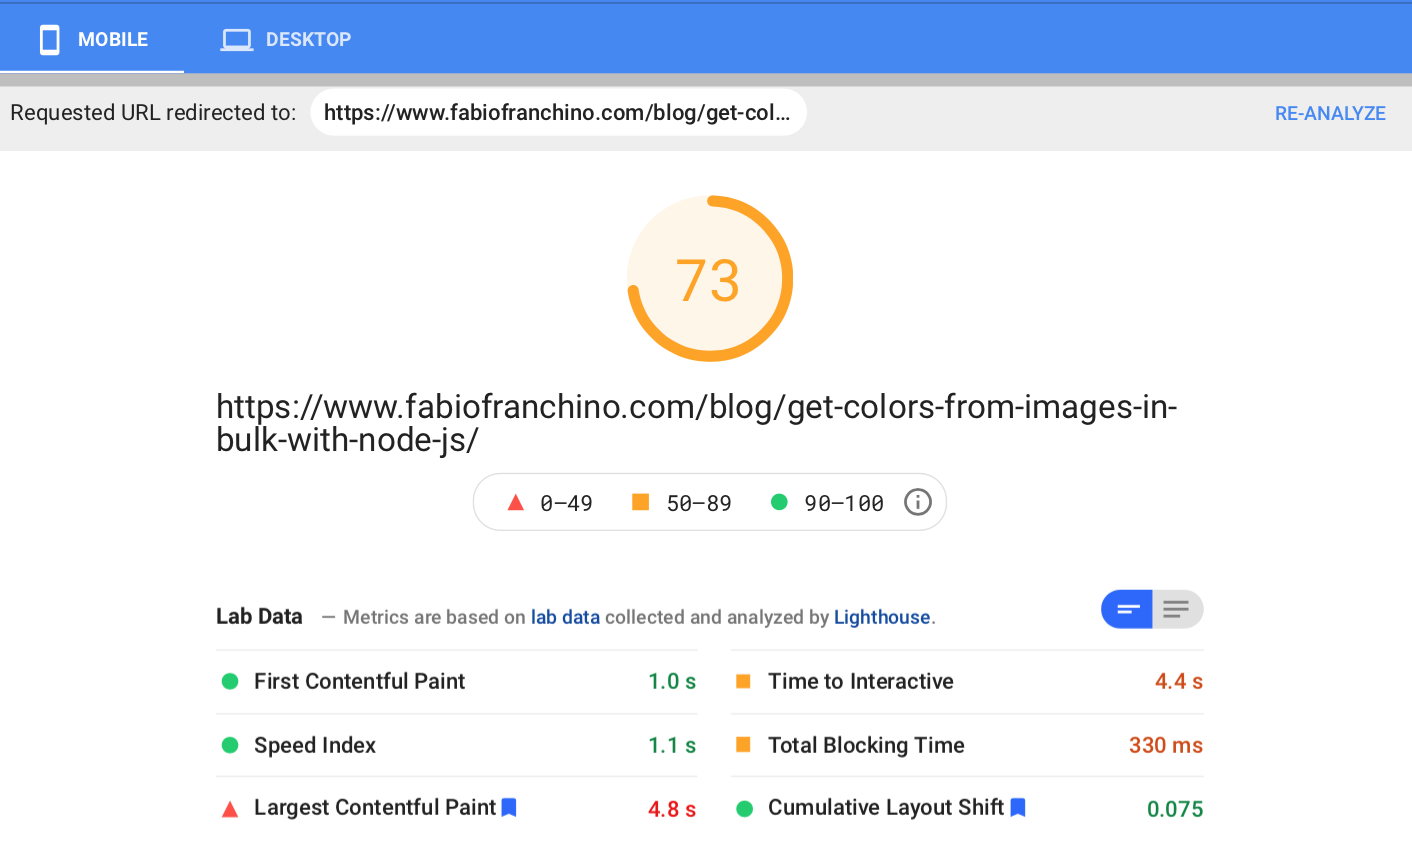Click the performance score 73 gauge
1412x842 pixels.
coord(709,279)
